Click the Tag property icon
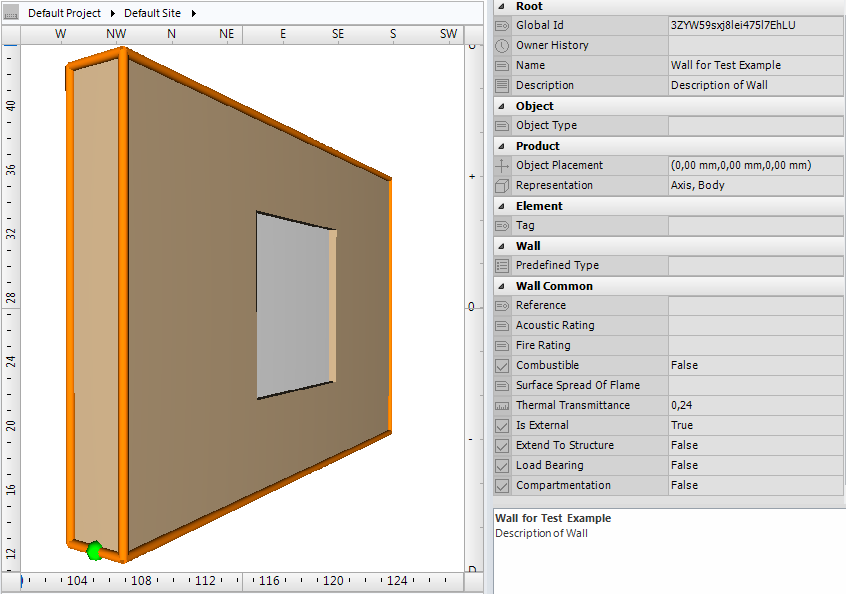Viewport: 846px width, 594px height. click(502, 226)
